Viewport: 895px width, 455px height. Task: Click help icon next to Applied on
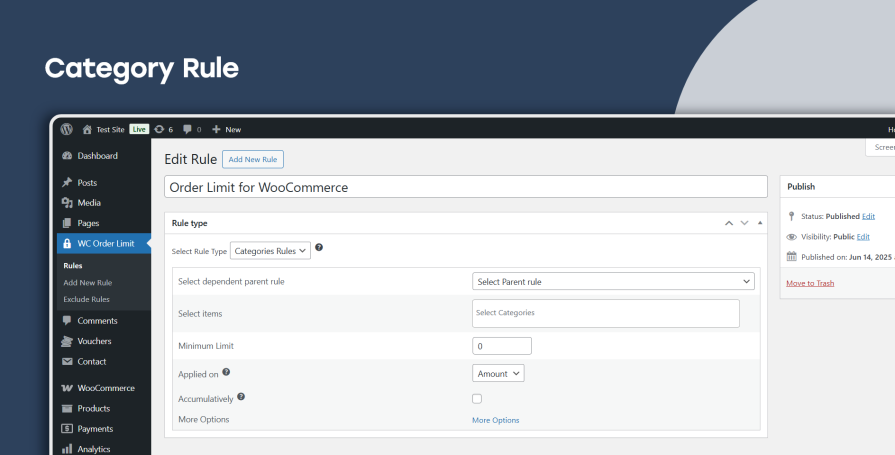coord(226,372)
